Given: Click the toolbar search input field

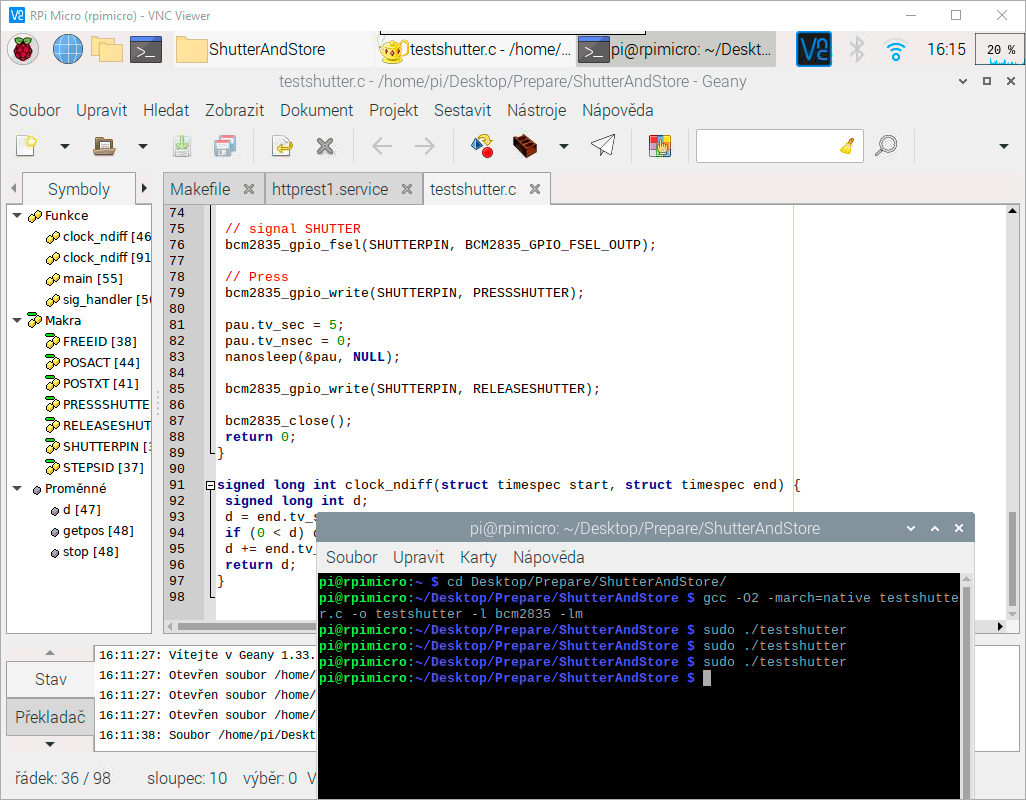Looking at the screenshot, I should [x=767, y=146].
